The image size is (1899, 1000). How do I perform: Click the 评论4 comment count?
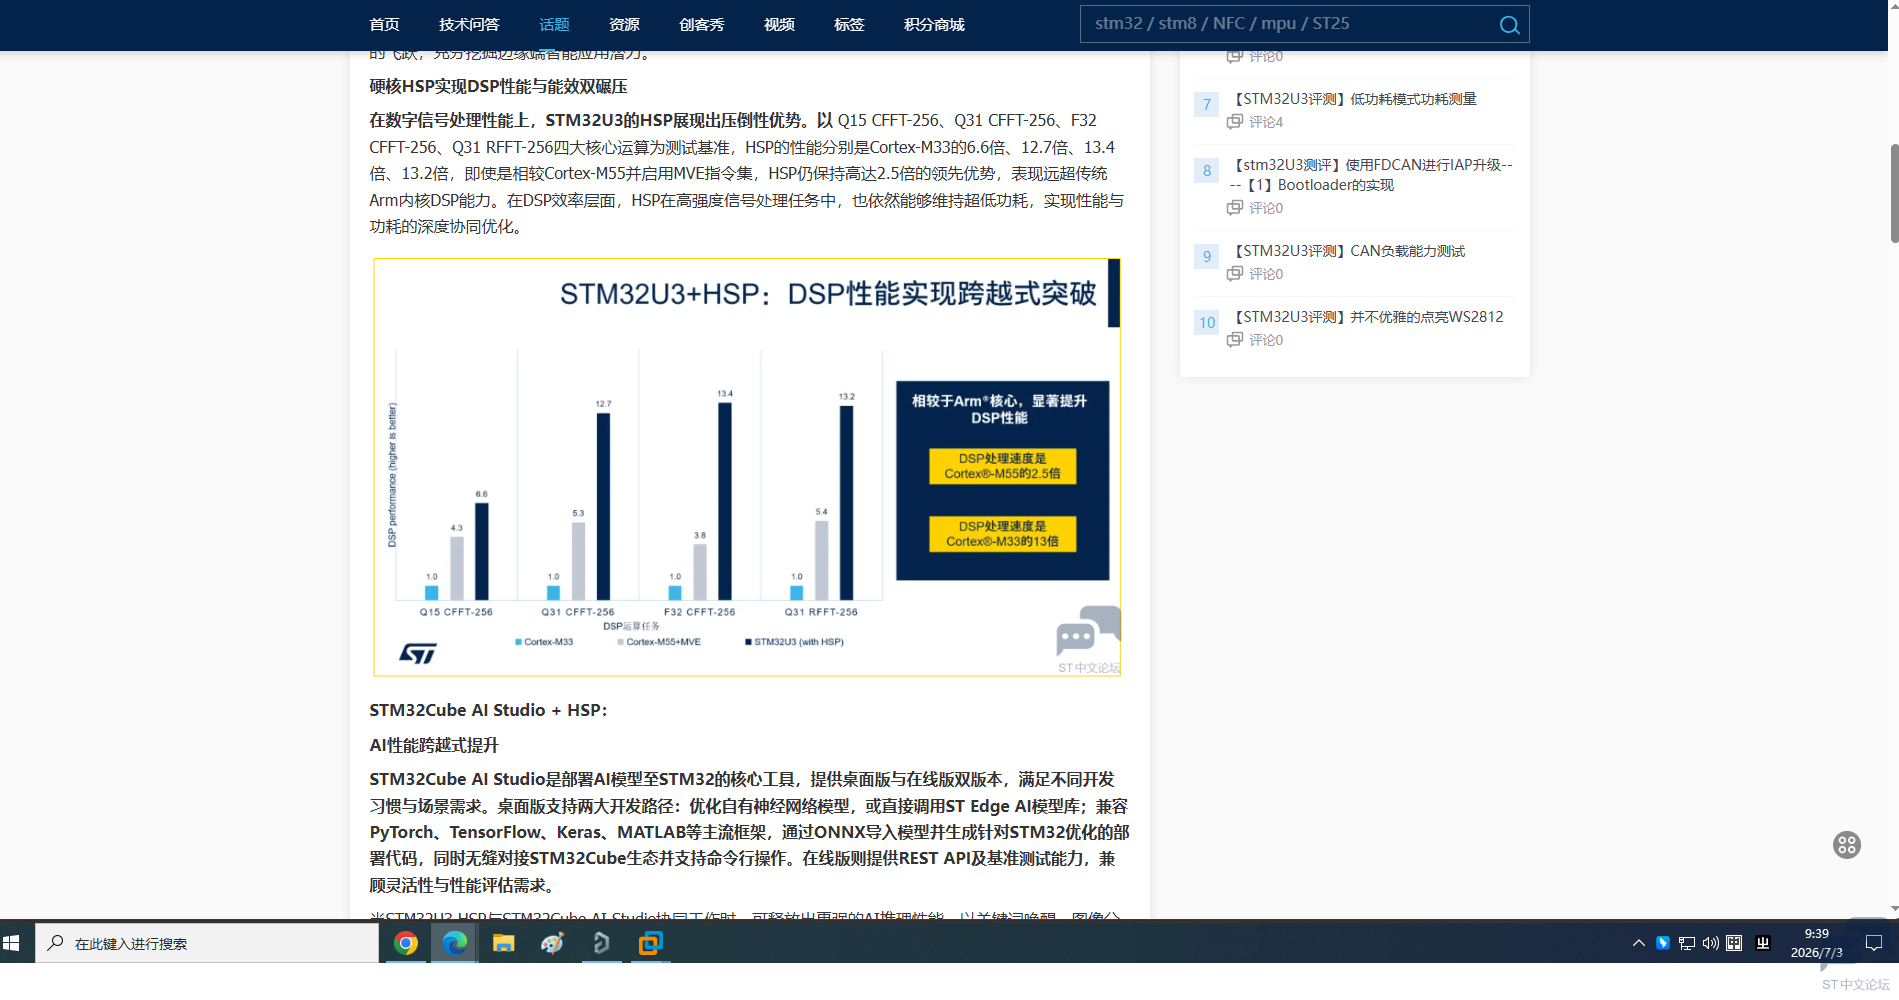pos(1266,122)
